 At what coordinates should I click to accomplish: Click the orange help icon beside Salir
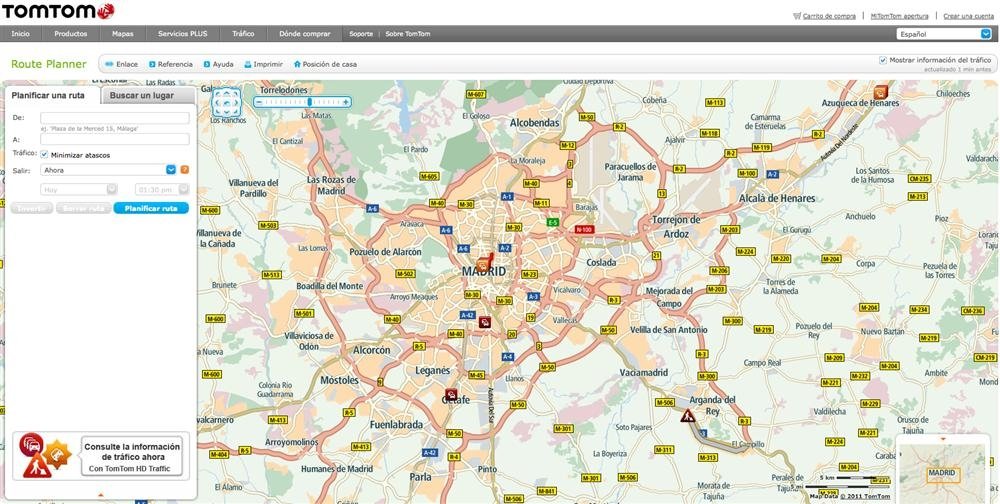(185, 170)
